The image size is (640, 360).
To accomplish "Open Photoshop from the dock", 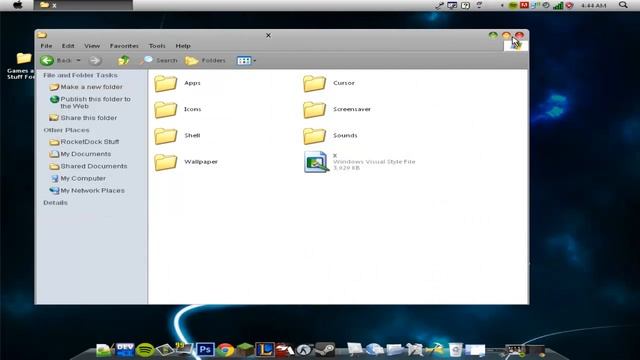I will click(205, 349).
